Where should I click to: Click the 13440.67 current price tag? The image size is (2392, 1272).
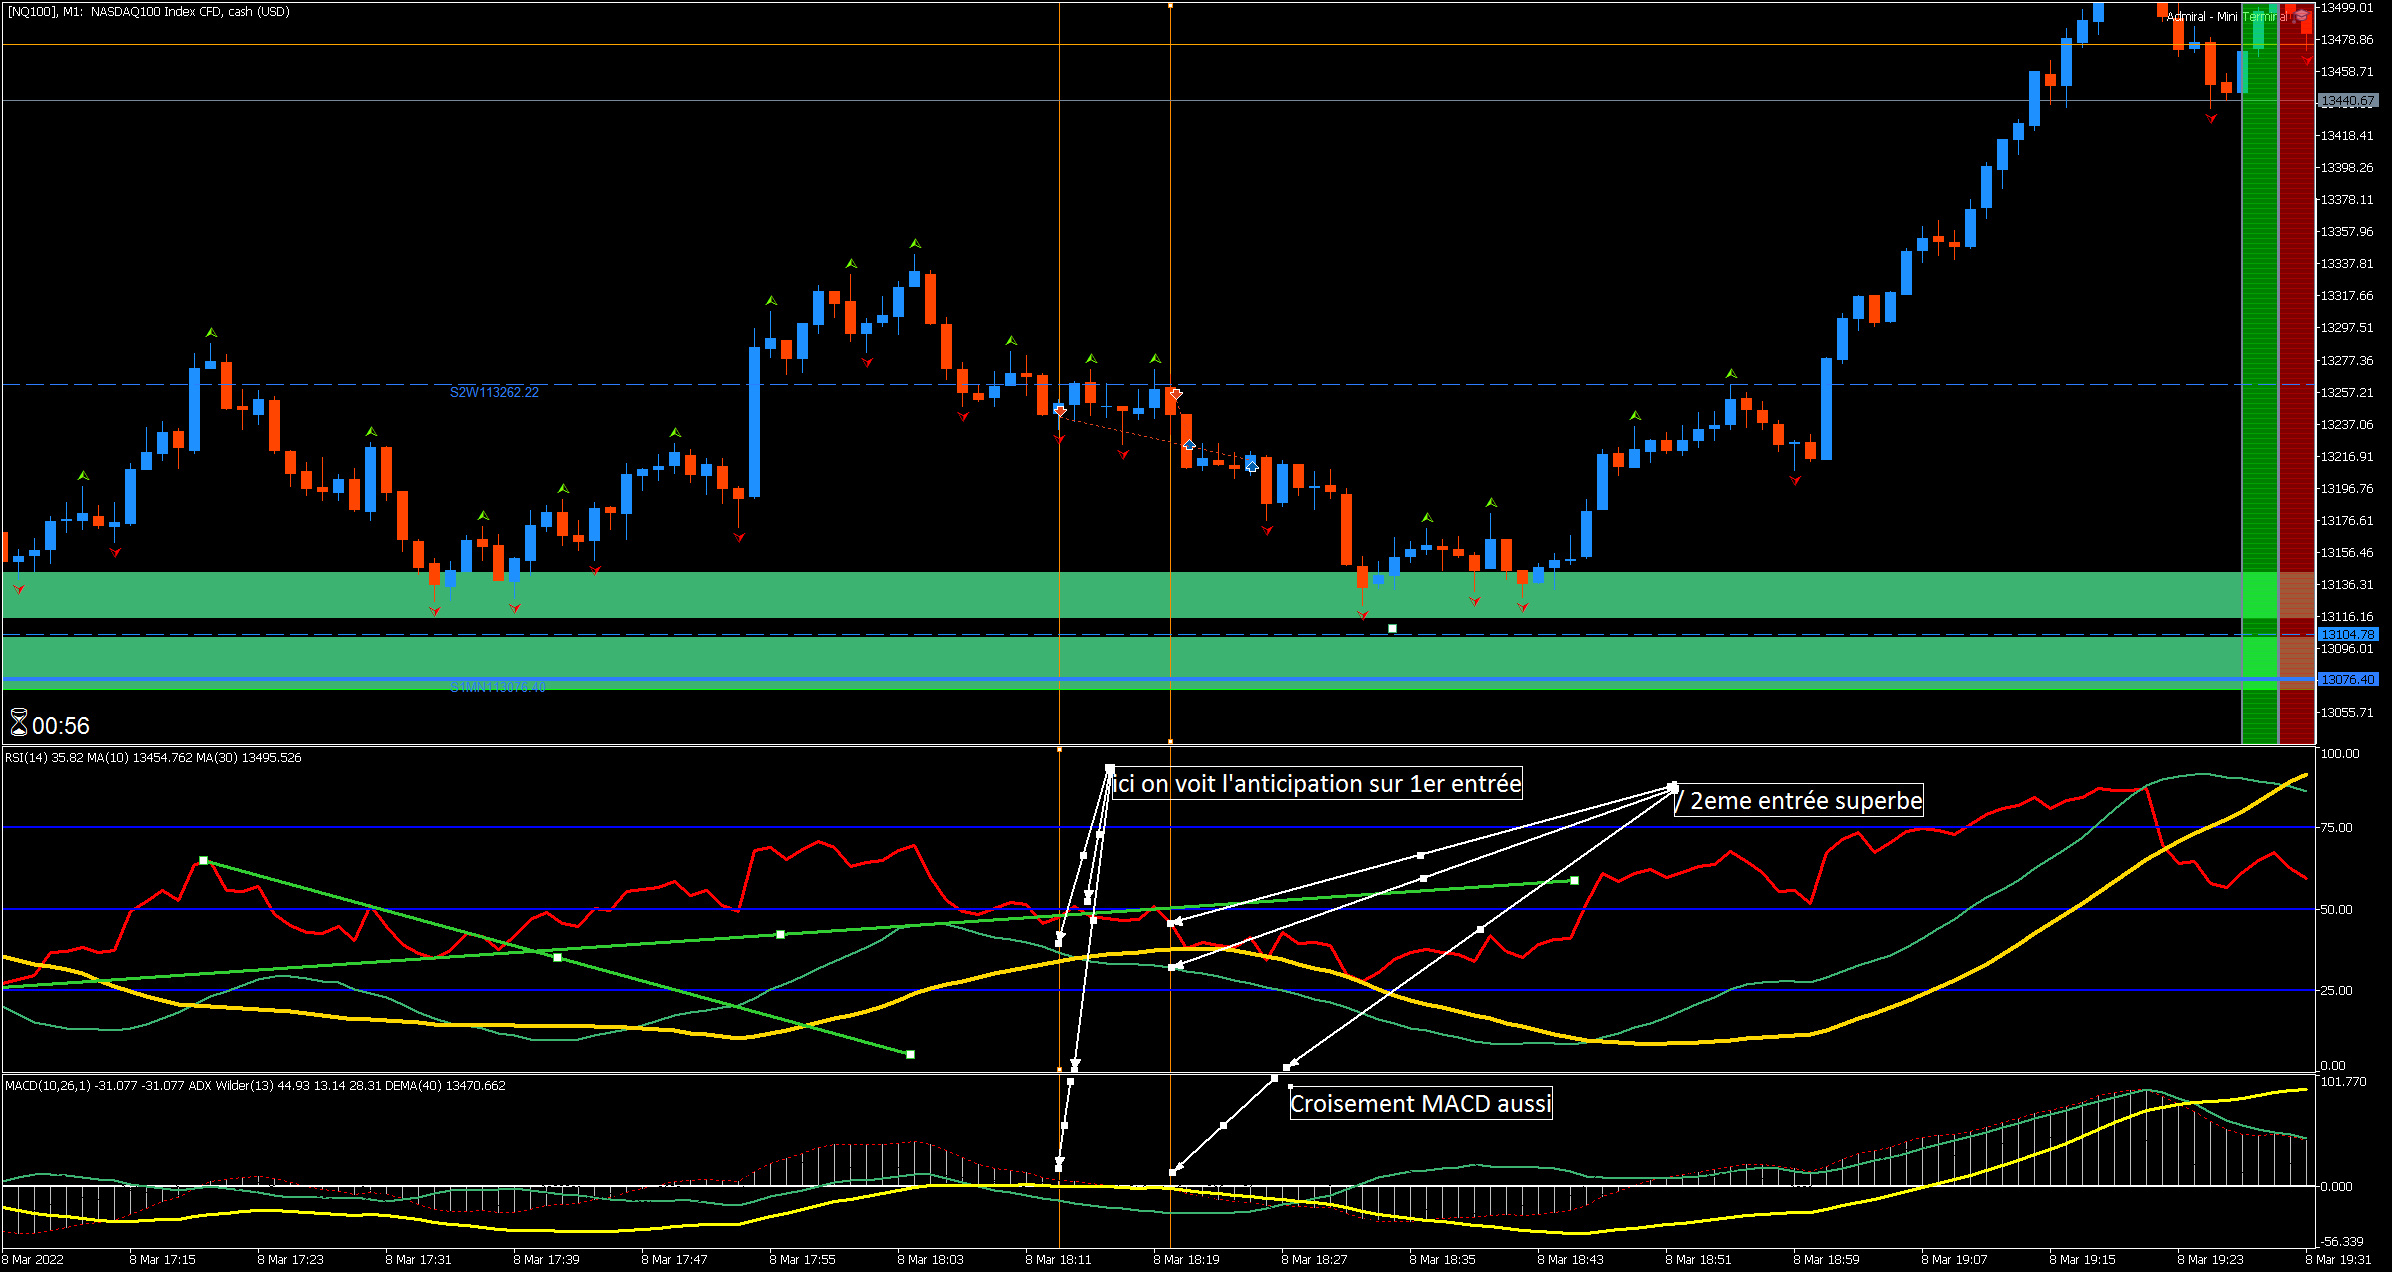[x=2347, y=101]
